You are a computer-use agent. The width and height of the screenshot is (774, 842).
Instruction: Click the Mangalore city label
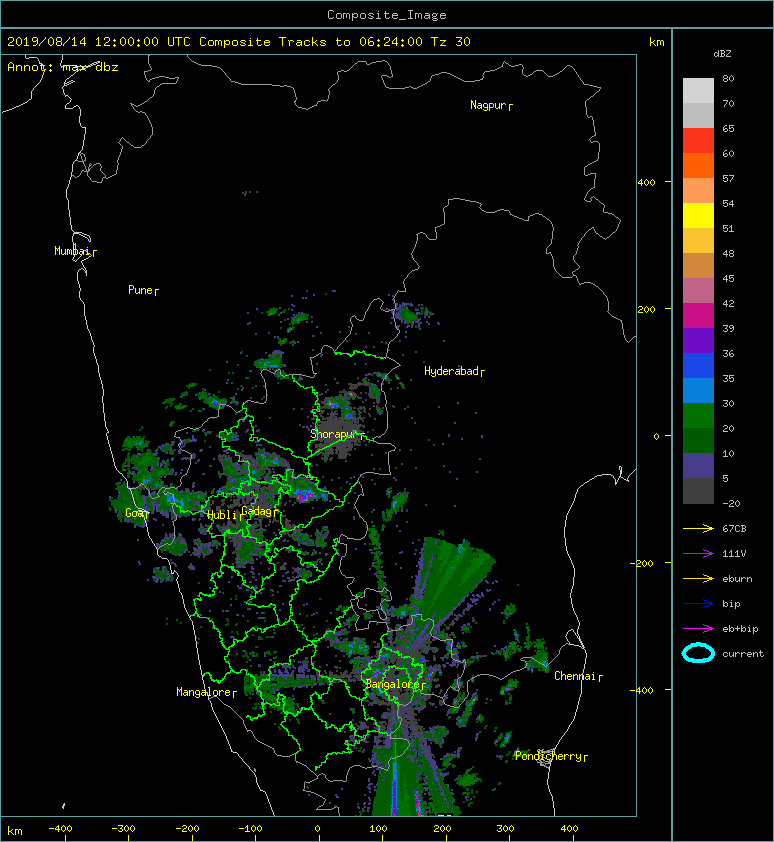(206, 692)
